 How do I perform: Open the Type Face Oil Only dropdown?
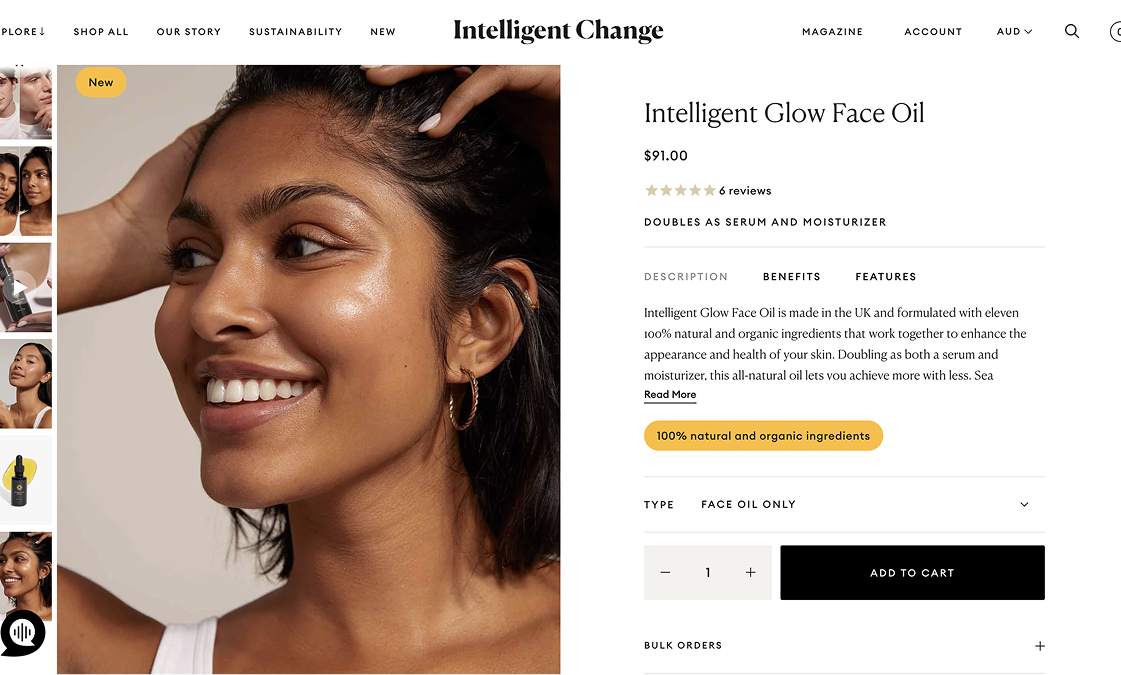point(844,504)
